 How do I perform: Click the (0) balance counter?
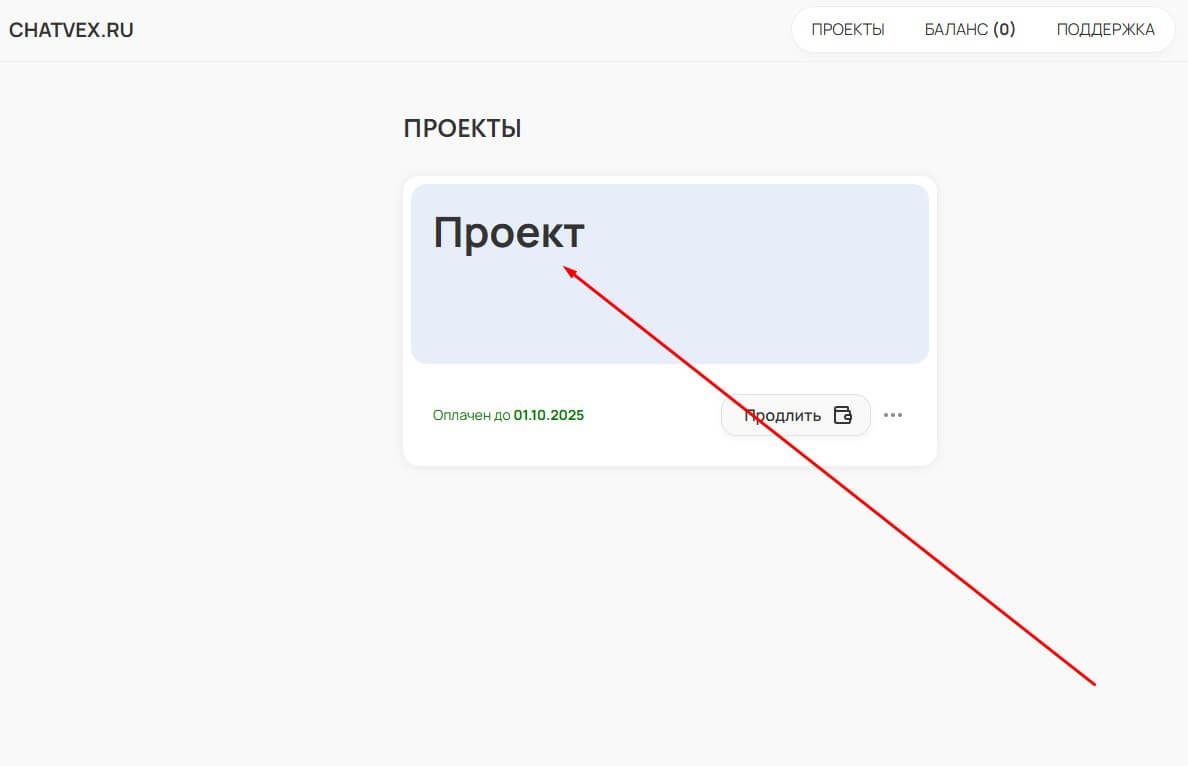[x=1004, y=30]
